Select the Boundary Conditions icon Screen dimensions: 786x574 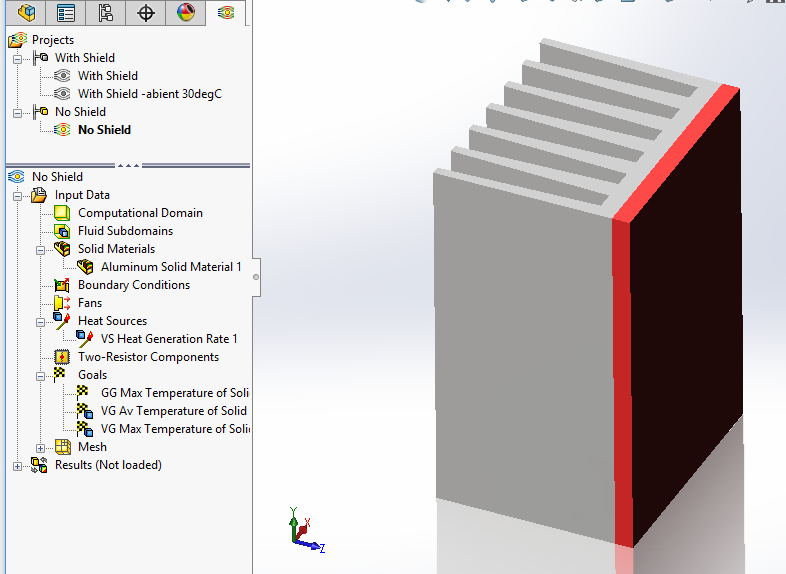pyautogui.click(x=62, y=285)
